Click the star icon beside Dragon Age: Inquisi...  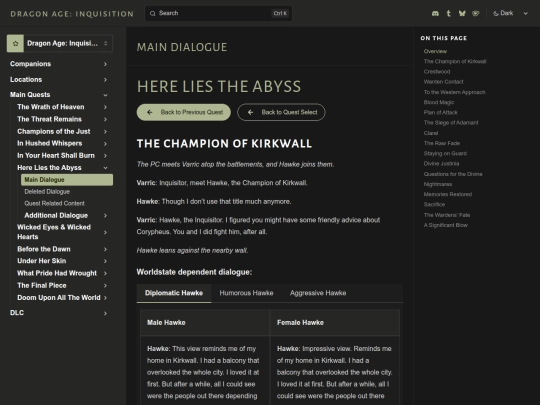pos(15,43)
